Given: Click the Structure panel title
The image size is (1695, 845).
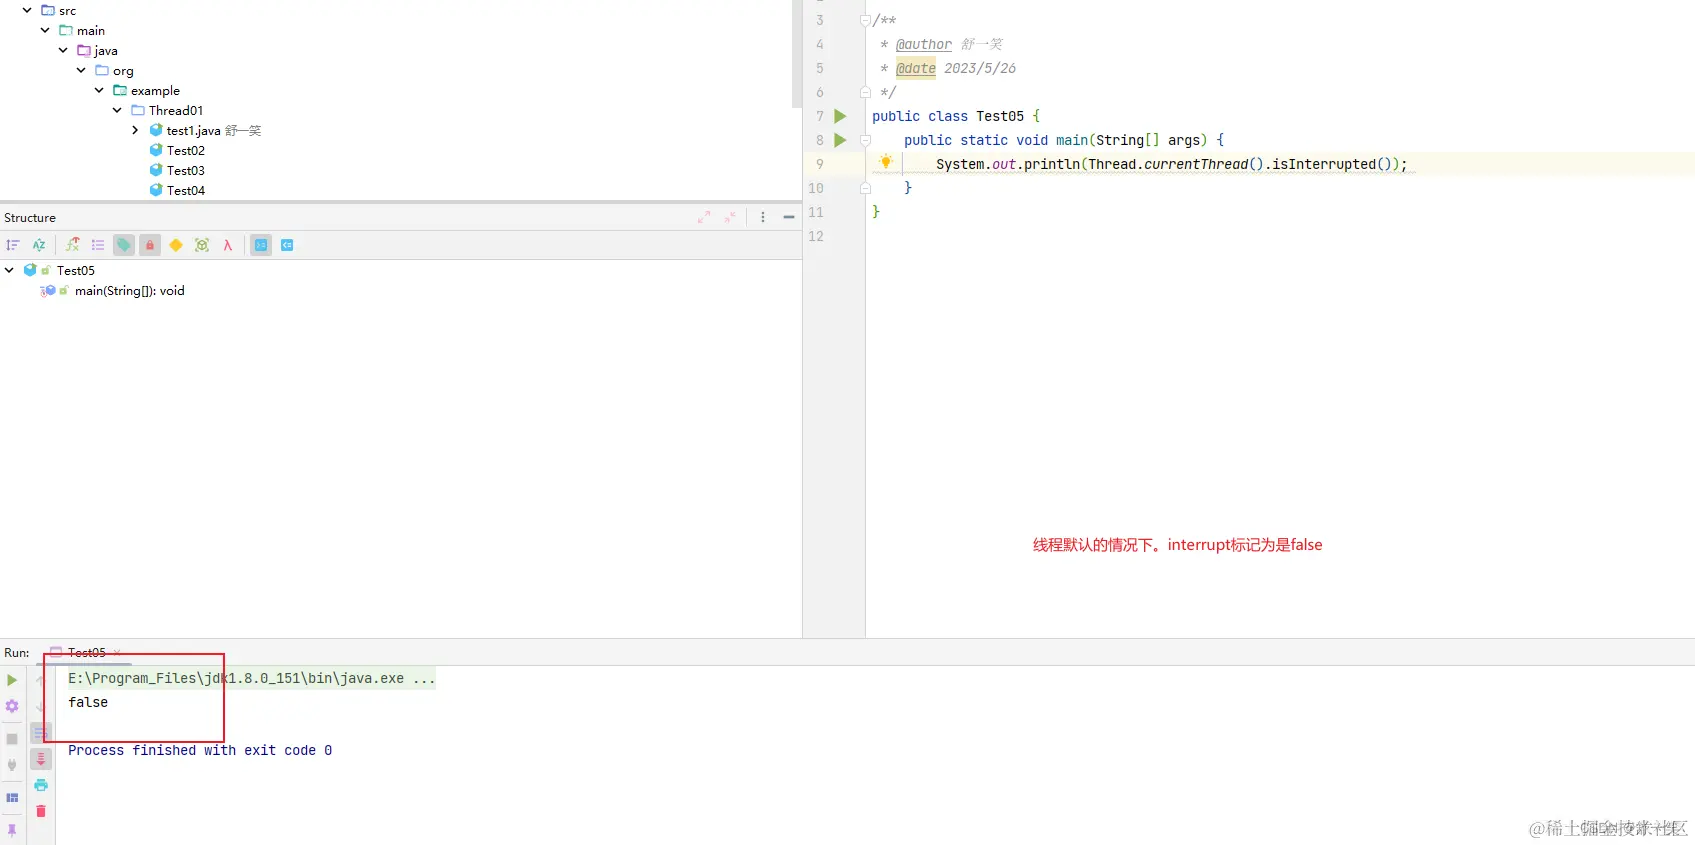Looking at the screenshot, I should click(x=30, y=217).
